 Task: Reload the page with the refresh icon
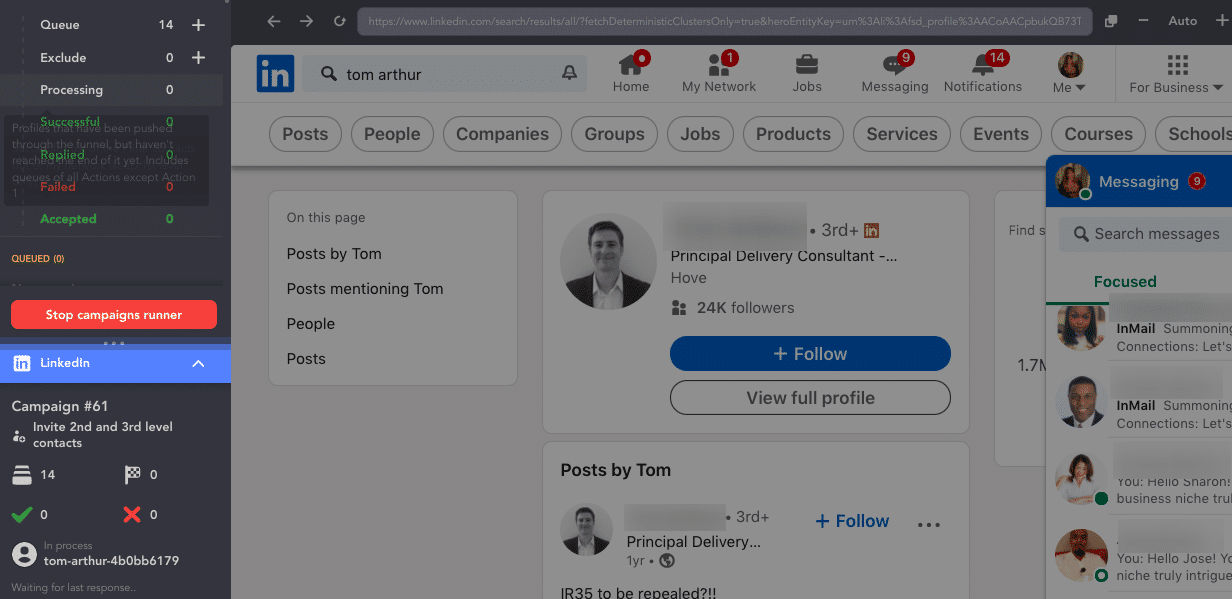[339, 20]
